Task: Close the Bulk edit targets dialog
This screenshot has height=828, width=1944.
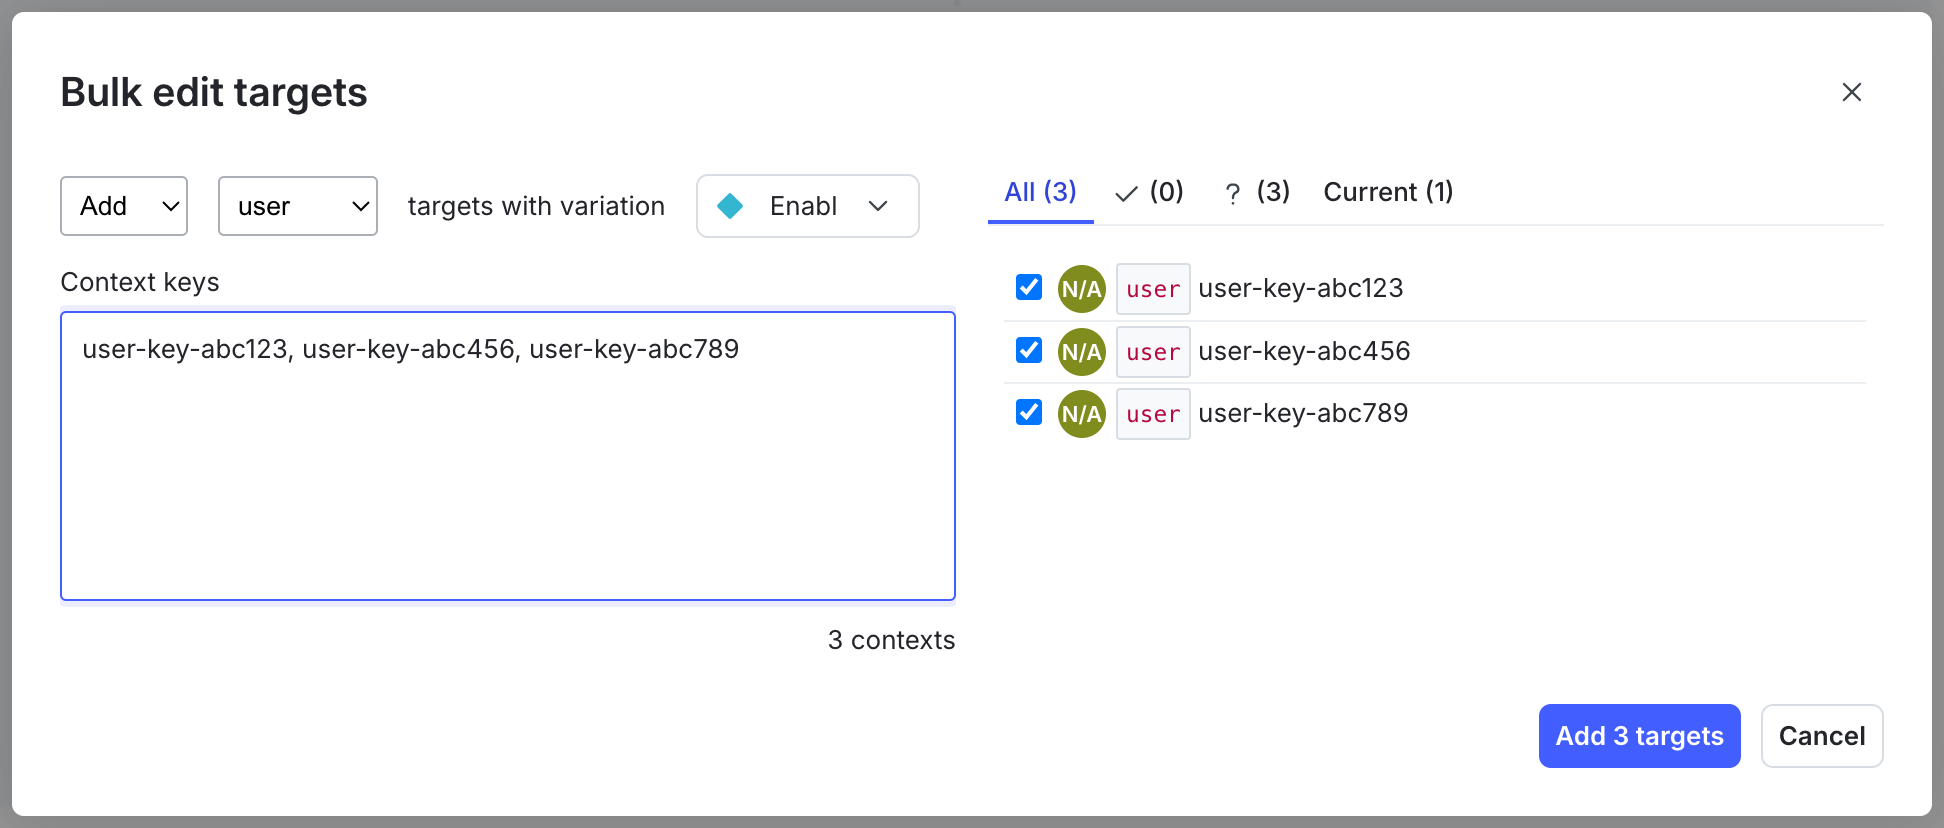Action: pyautogui.click(x=1851, y=92)
